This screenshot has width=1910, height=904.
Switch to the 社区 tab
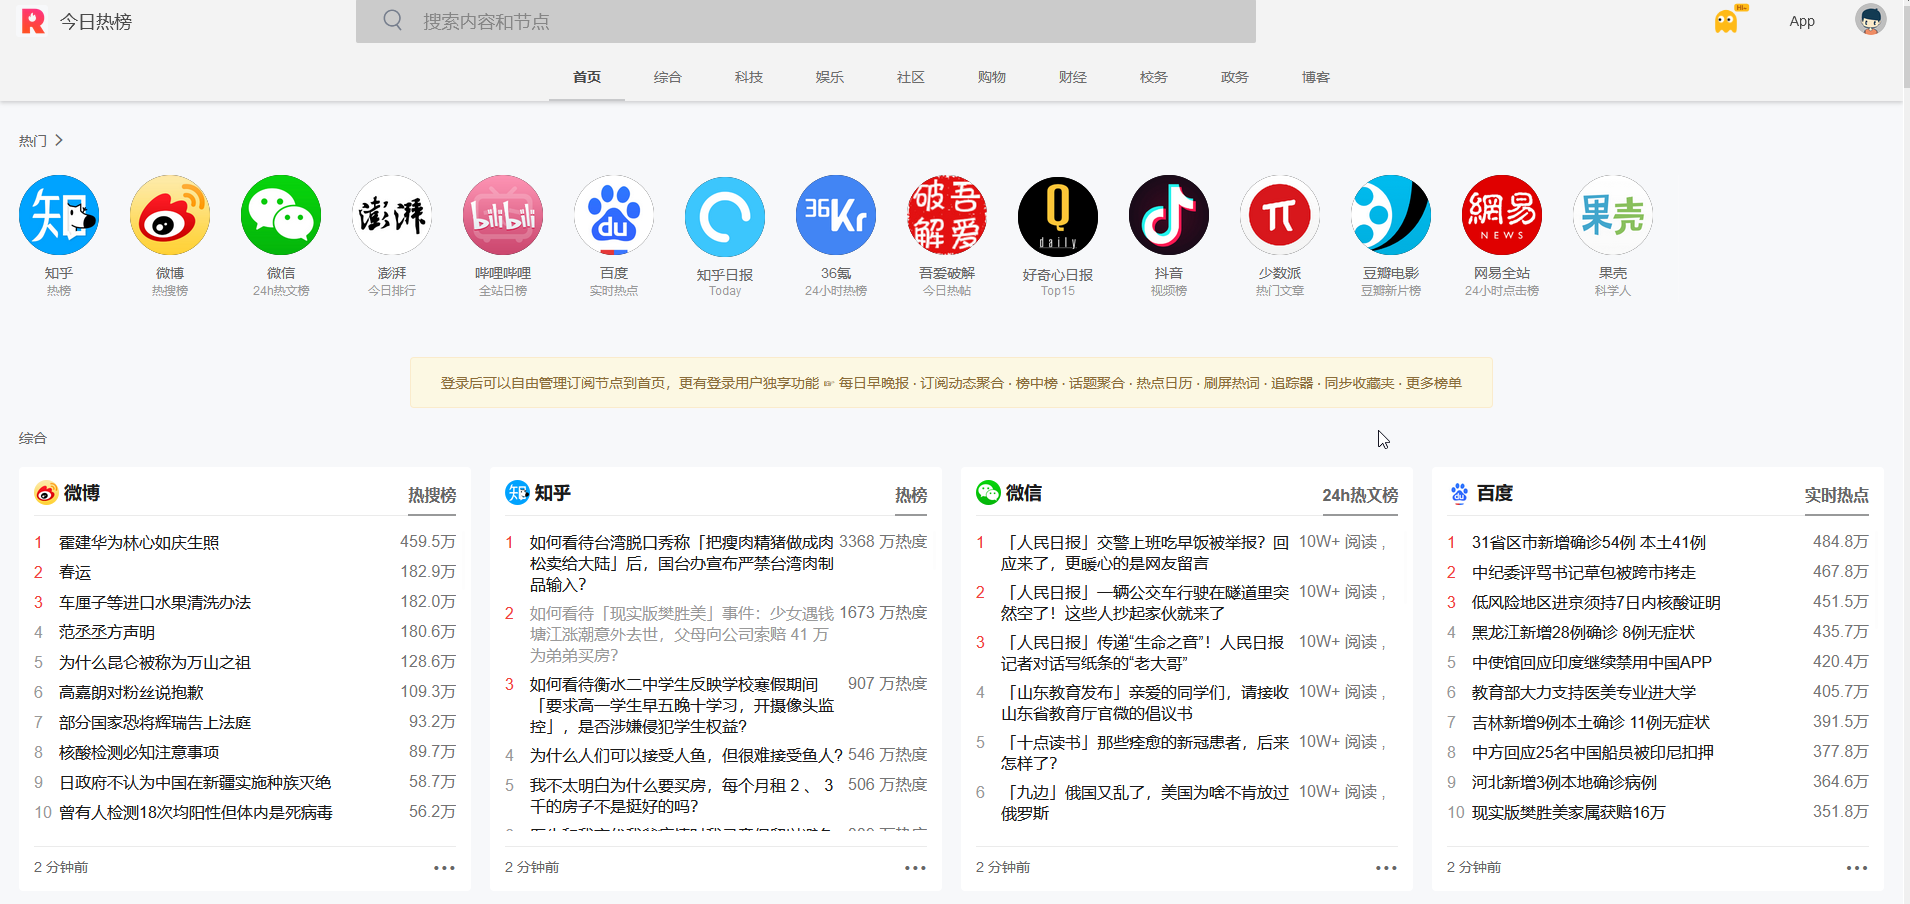pyautogui.click(x=911, y=77)
